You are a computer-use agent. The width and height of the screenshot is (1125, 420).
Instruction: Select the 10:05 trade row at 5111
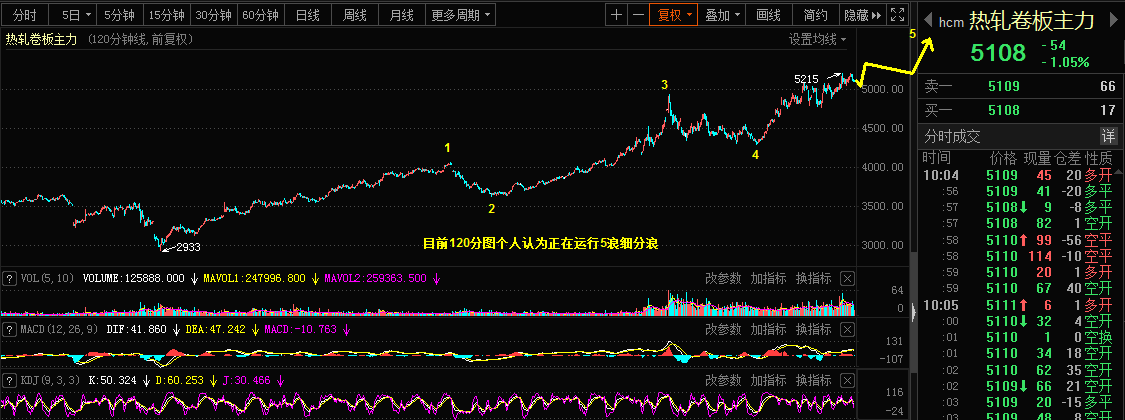point(1020,306)
